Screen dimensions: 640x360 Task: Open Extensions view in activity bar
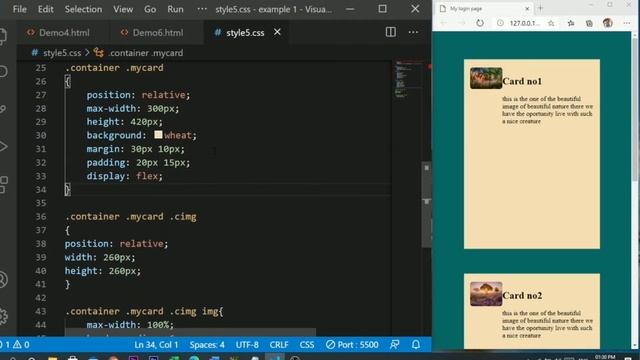tap(3, 184)
